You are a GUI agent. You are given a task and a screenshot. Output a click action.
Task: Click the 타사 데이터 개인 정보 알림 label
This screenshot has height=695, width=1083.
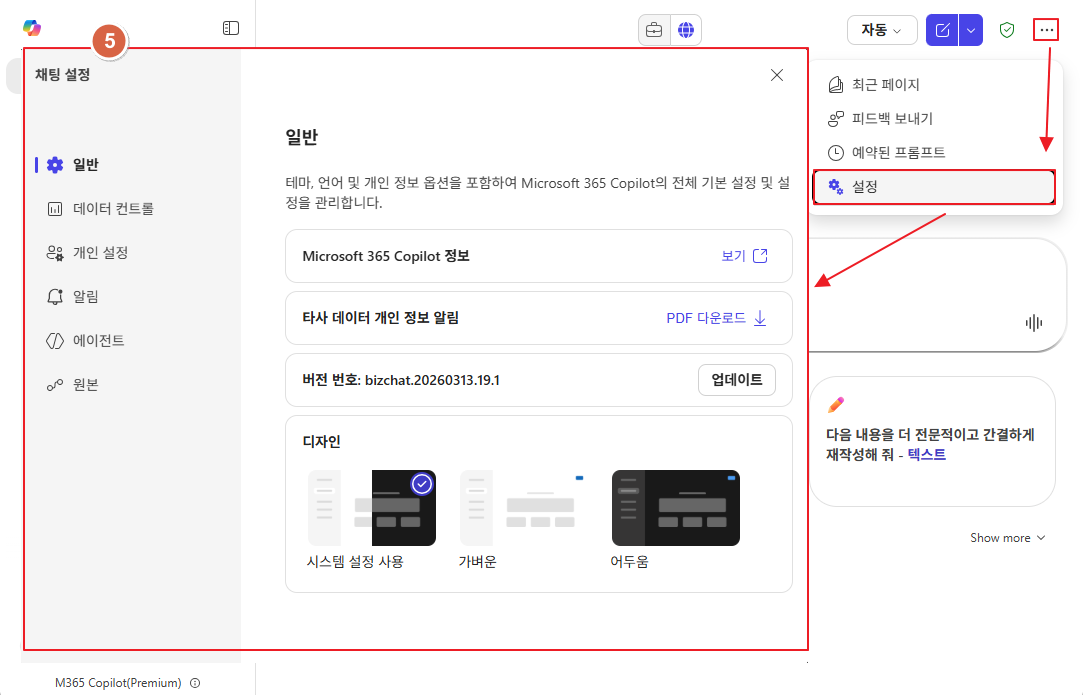(381, 318)
